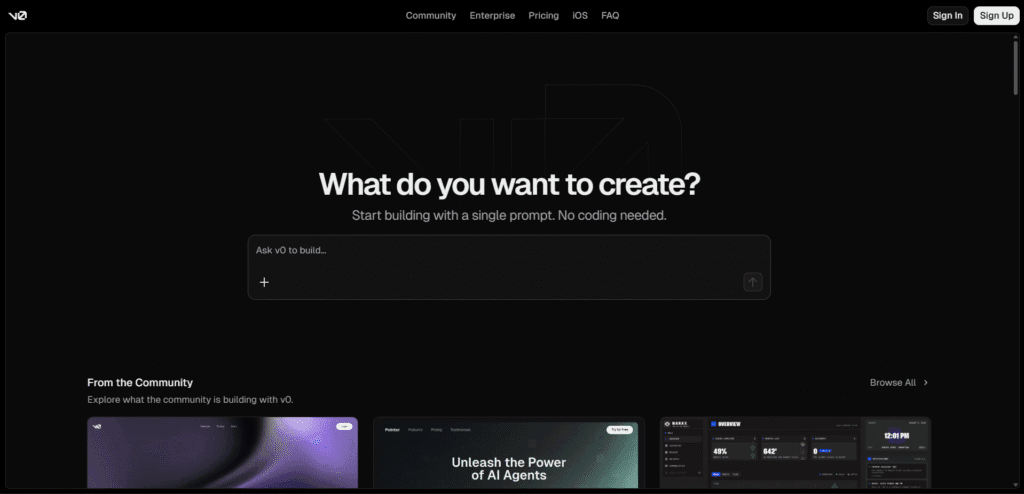Open the FAQ link
Screen dimensions: 1024x494
(610, 16)
